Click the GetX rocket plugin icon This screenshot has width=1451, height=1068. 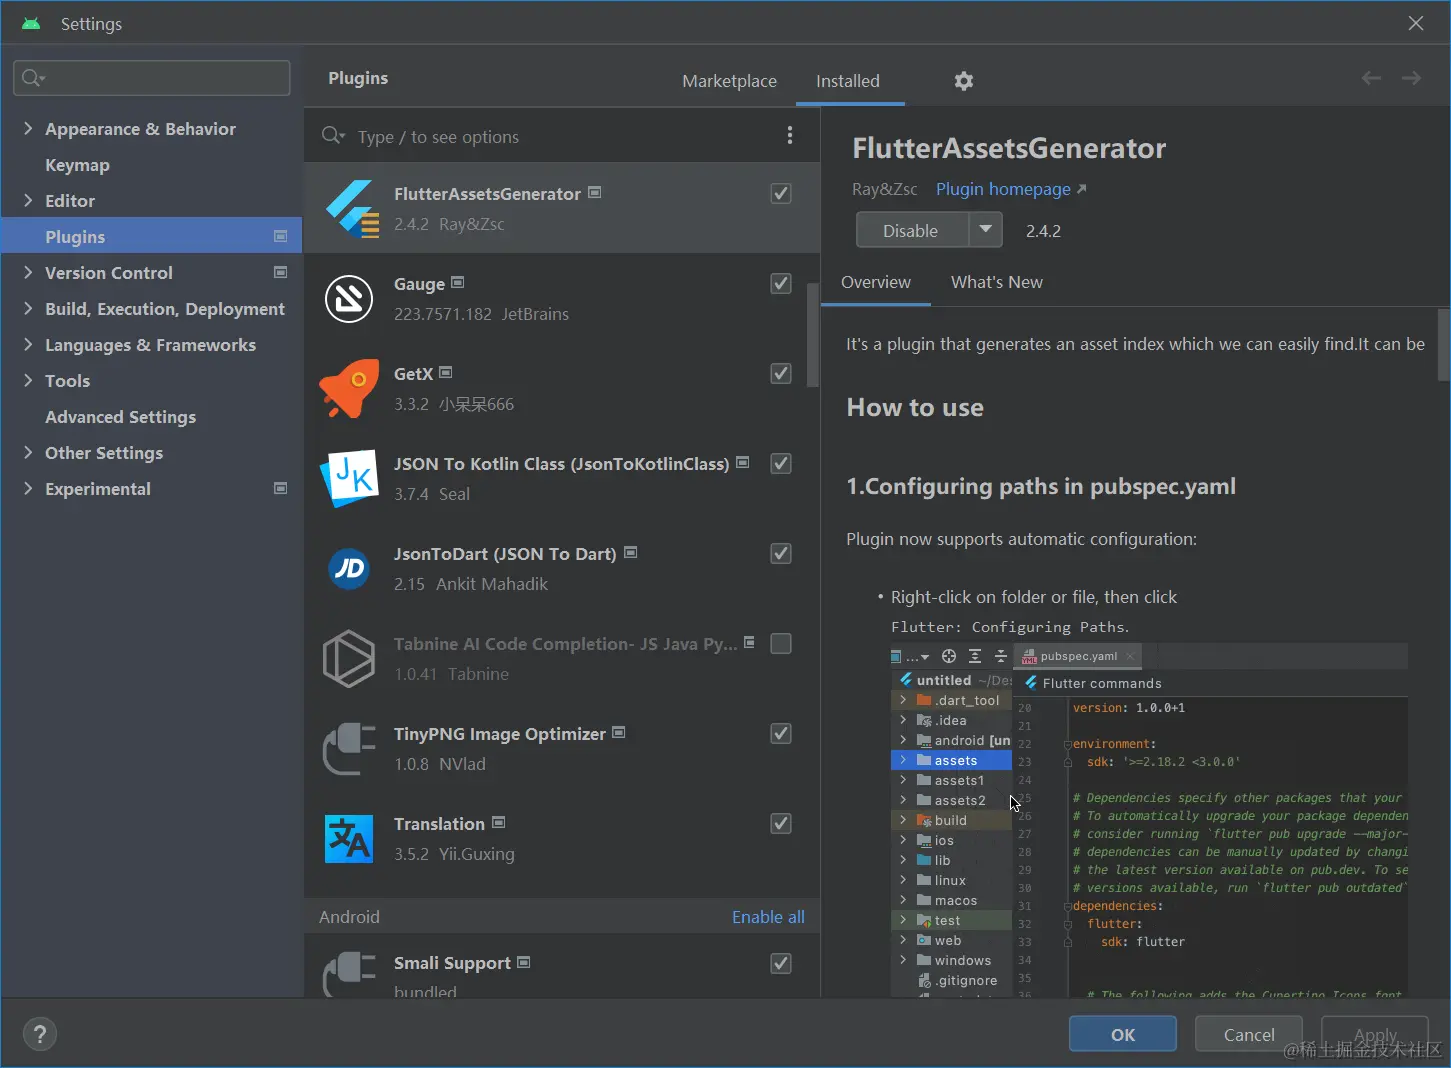(x=349, y=388)
